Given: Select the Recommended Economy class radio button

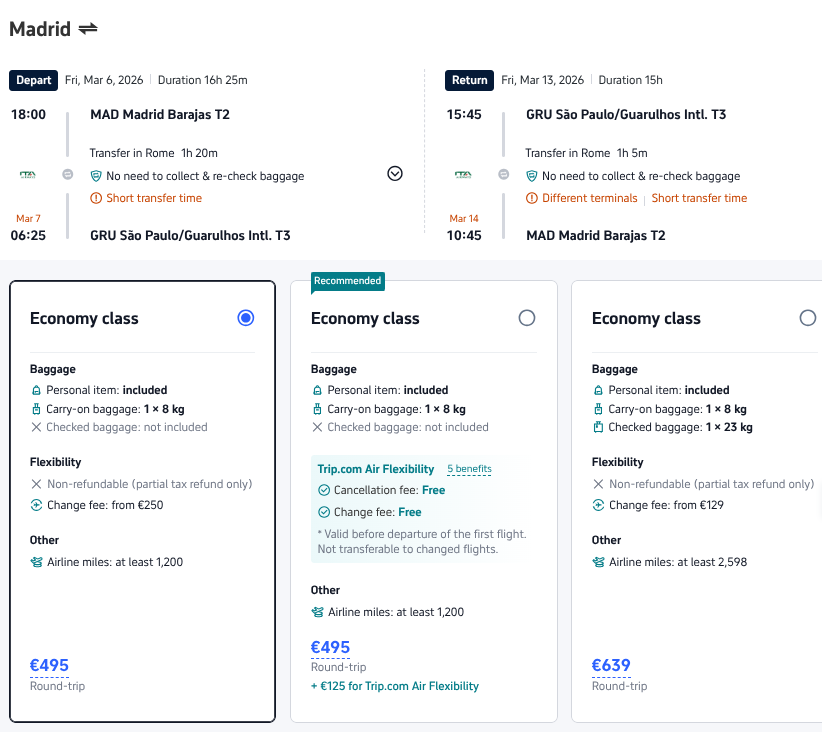Looking at the screenshot, I should [527, 318].
